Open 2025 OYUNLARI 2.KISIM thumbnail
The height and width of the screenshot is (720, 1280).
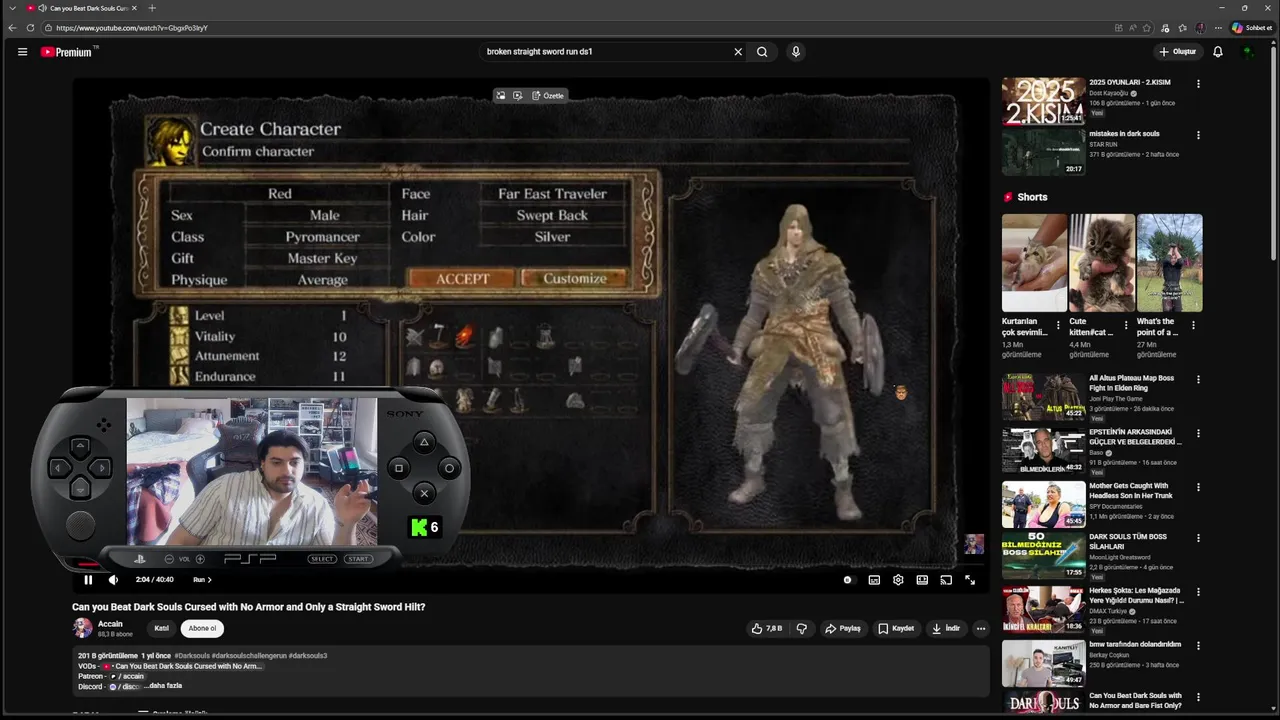(1043, 100)
